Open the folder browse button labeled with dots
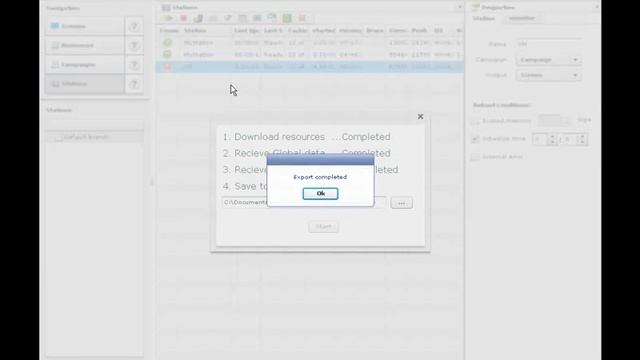The height and width of the screenshot is (360, 640). [x=402, y=203]
